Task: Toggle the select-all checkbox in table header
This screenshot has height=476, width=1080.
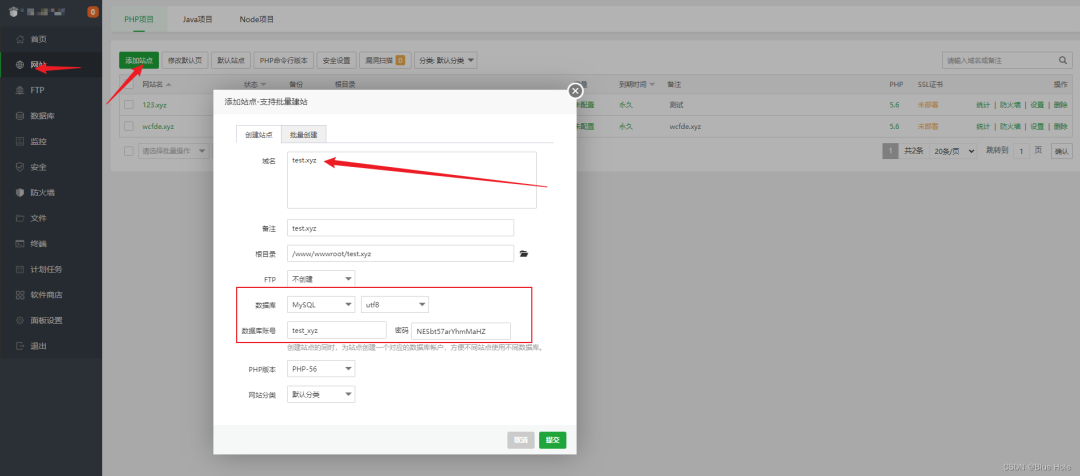Action: click(x=128, y=84)
